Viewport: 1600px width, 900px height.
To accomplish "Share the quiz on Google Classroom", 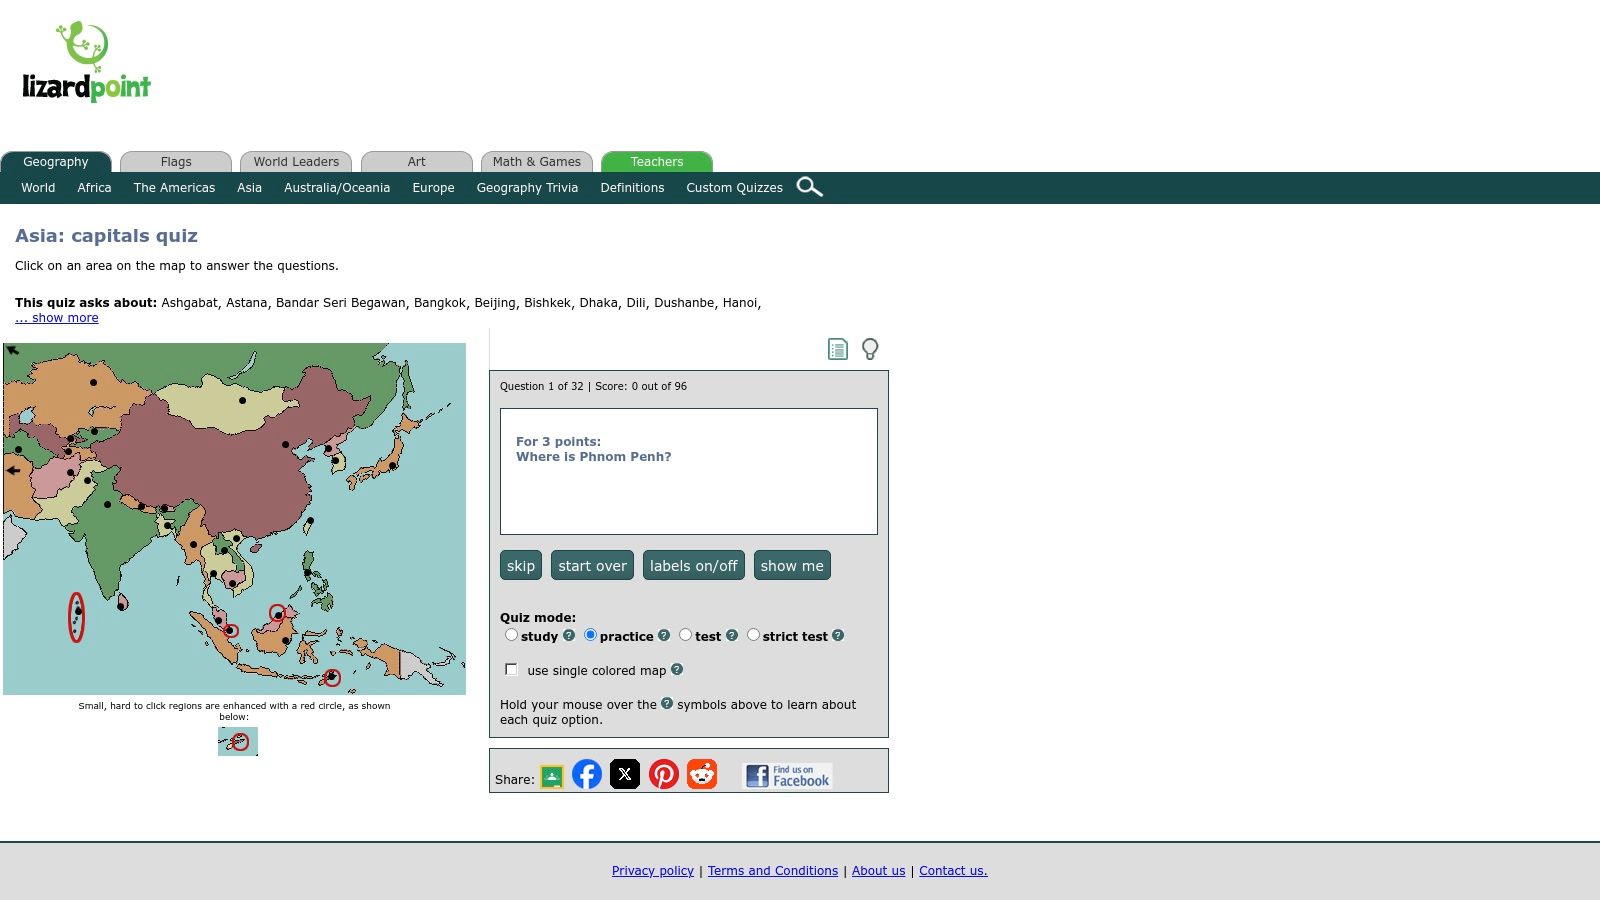I will pyautogui.click(x=551, y=773).
